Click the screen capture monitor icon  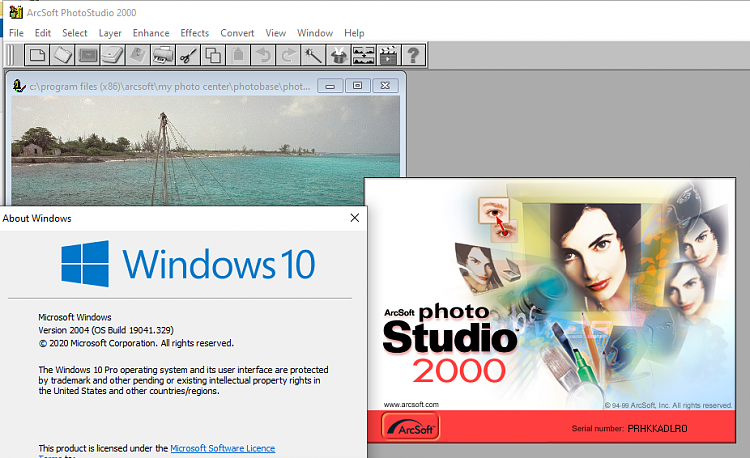[x=88, y=55]
